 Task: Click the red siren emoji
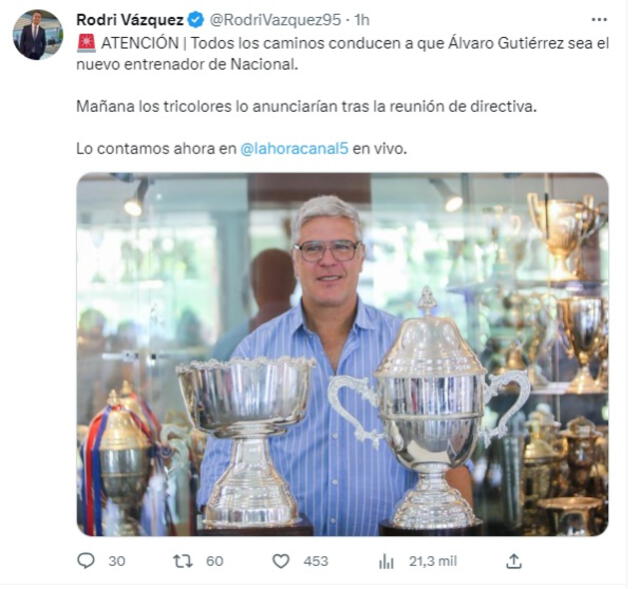coord(86,43)
